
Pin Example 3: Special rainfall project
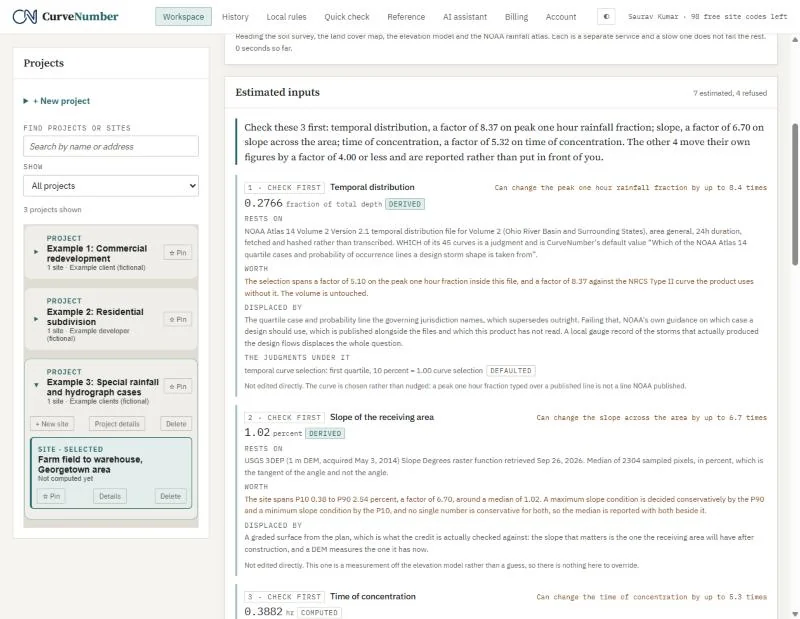click(x=178, y=387)
